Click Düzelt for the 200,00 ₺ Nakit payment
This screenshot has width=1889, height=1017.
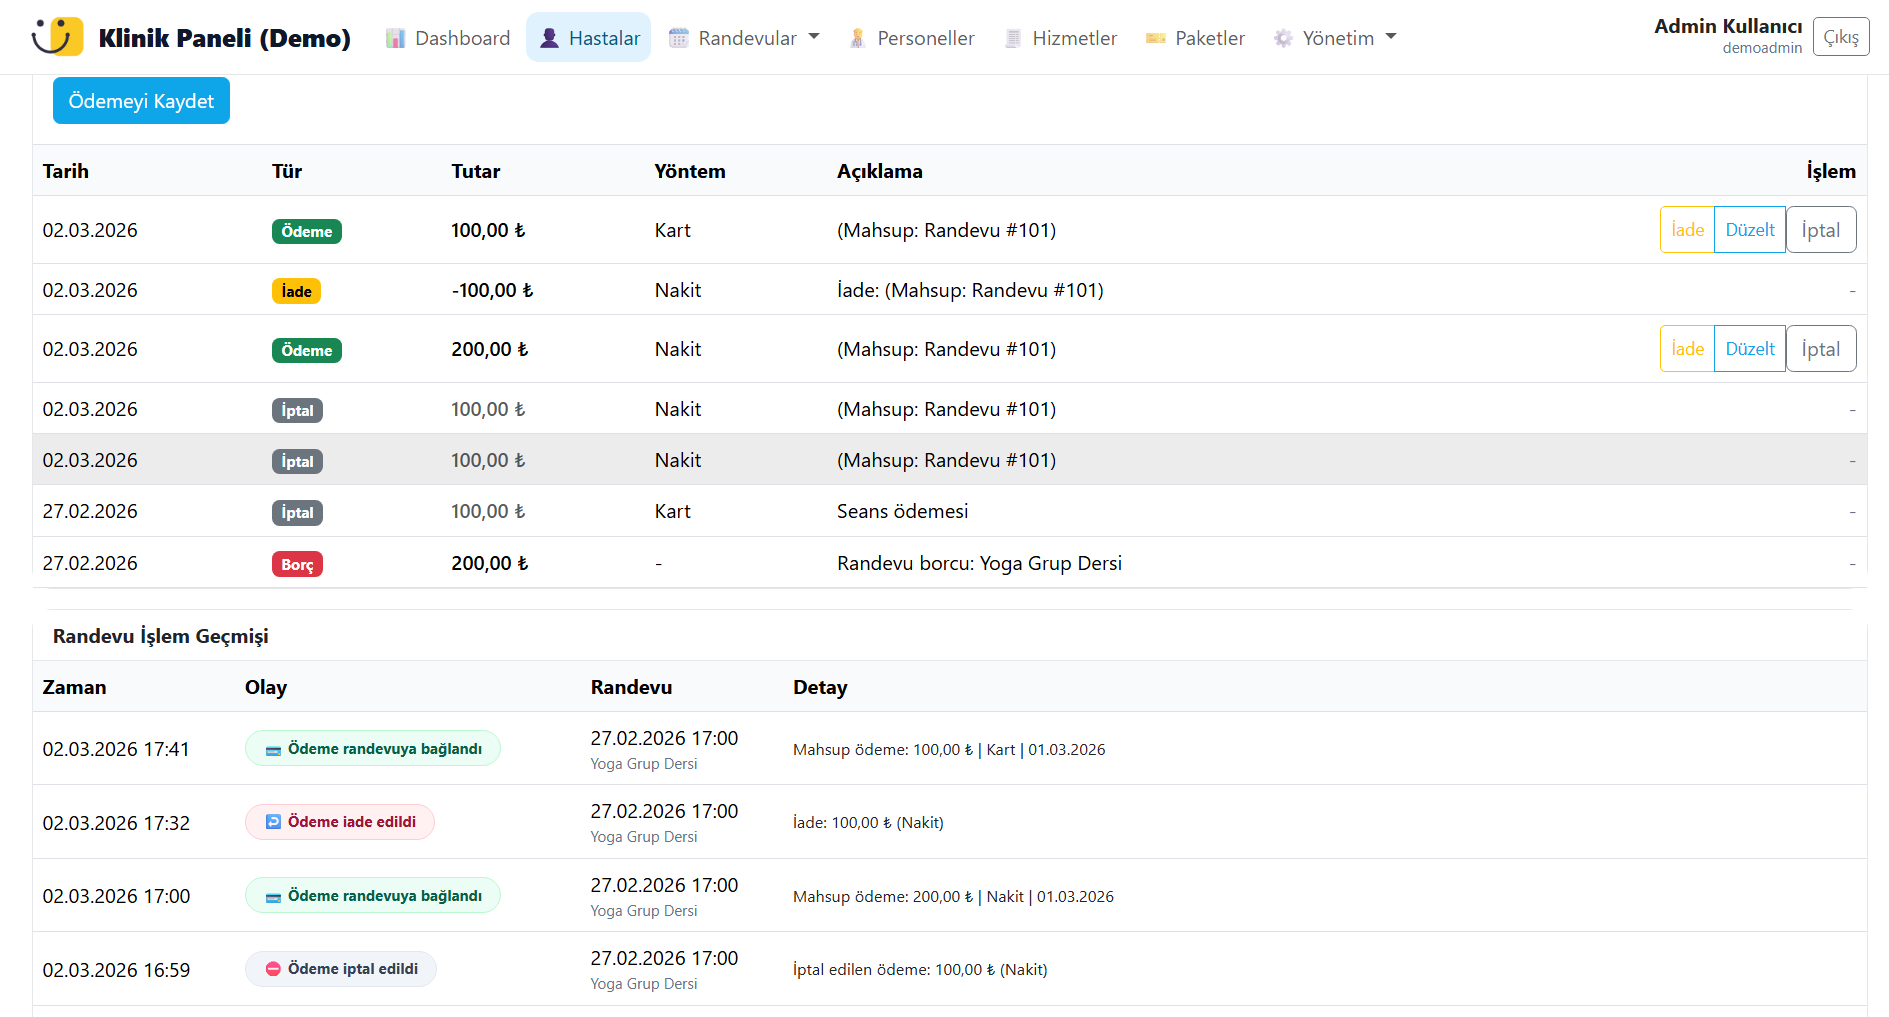click(1749, 349)
